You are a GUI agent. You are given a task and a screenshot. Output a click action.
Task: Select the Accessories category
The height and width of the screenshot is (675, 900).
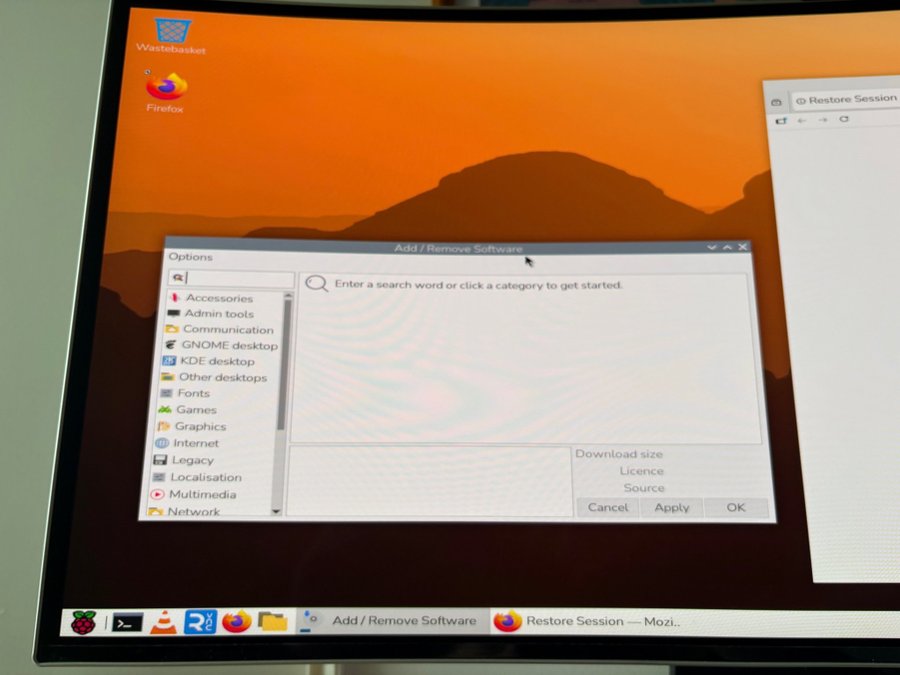click(x=219, y=298)
